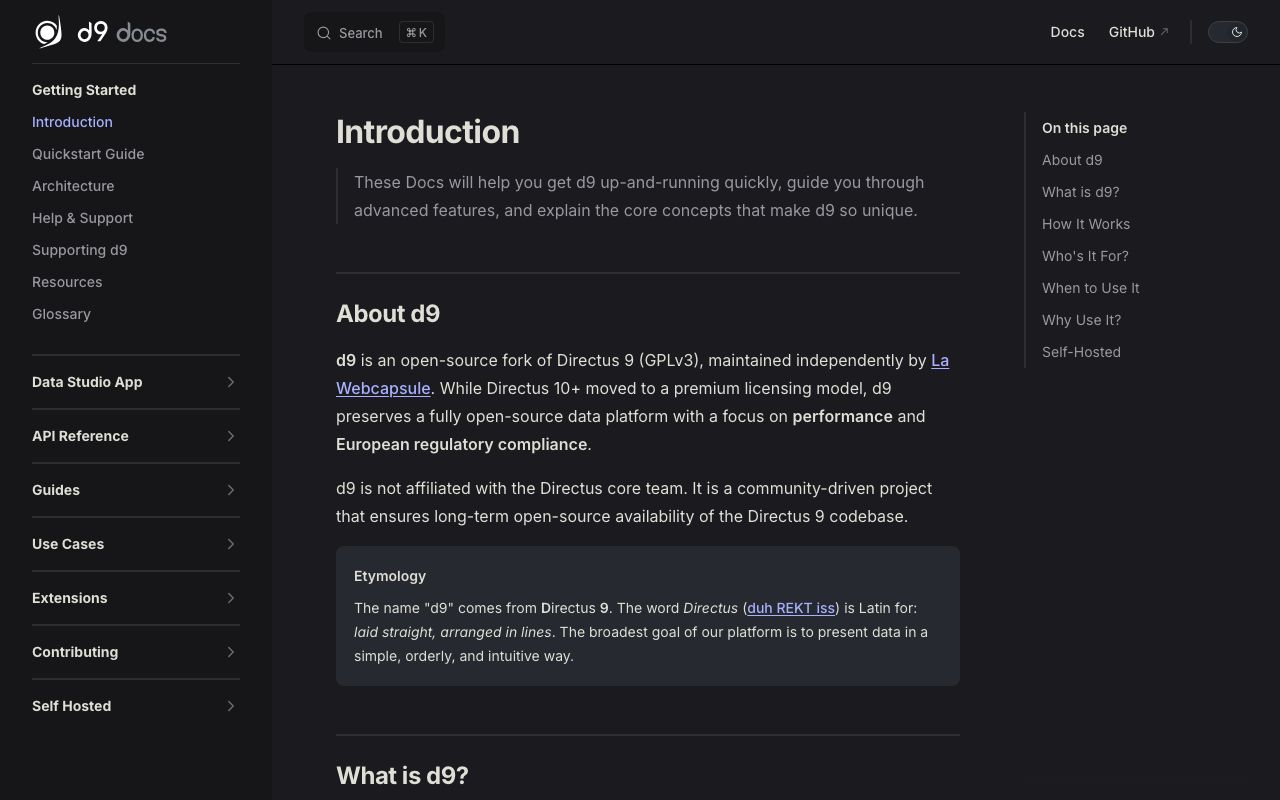The height and width of the screenshot is (800, 1280).
Task: Open the La Webcapsule link
Action: click(x=642, y=374)
